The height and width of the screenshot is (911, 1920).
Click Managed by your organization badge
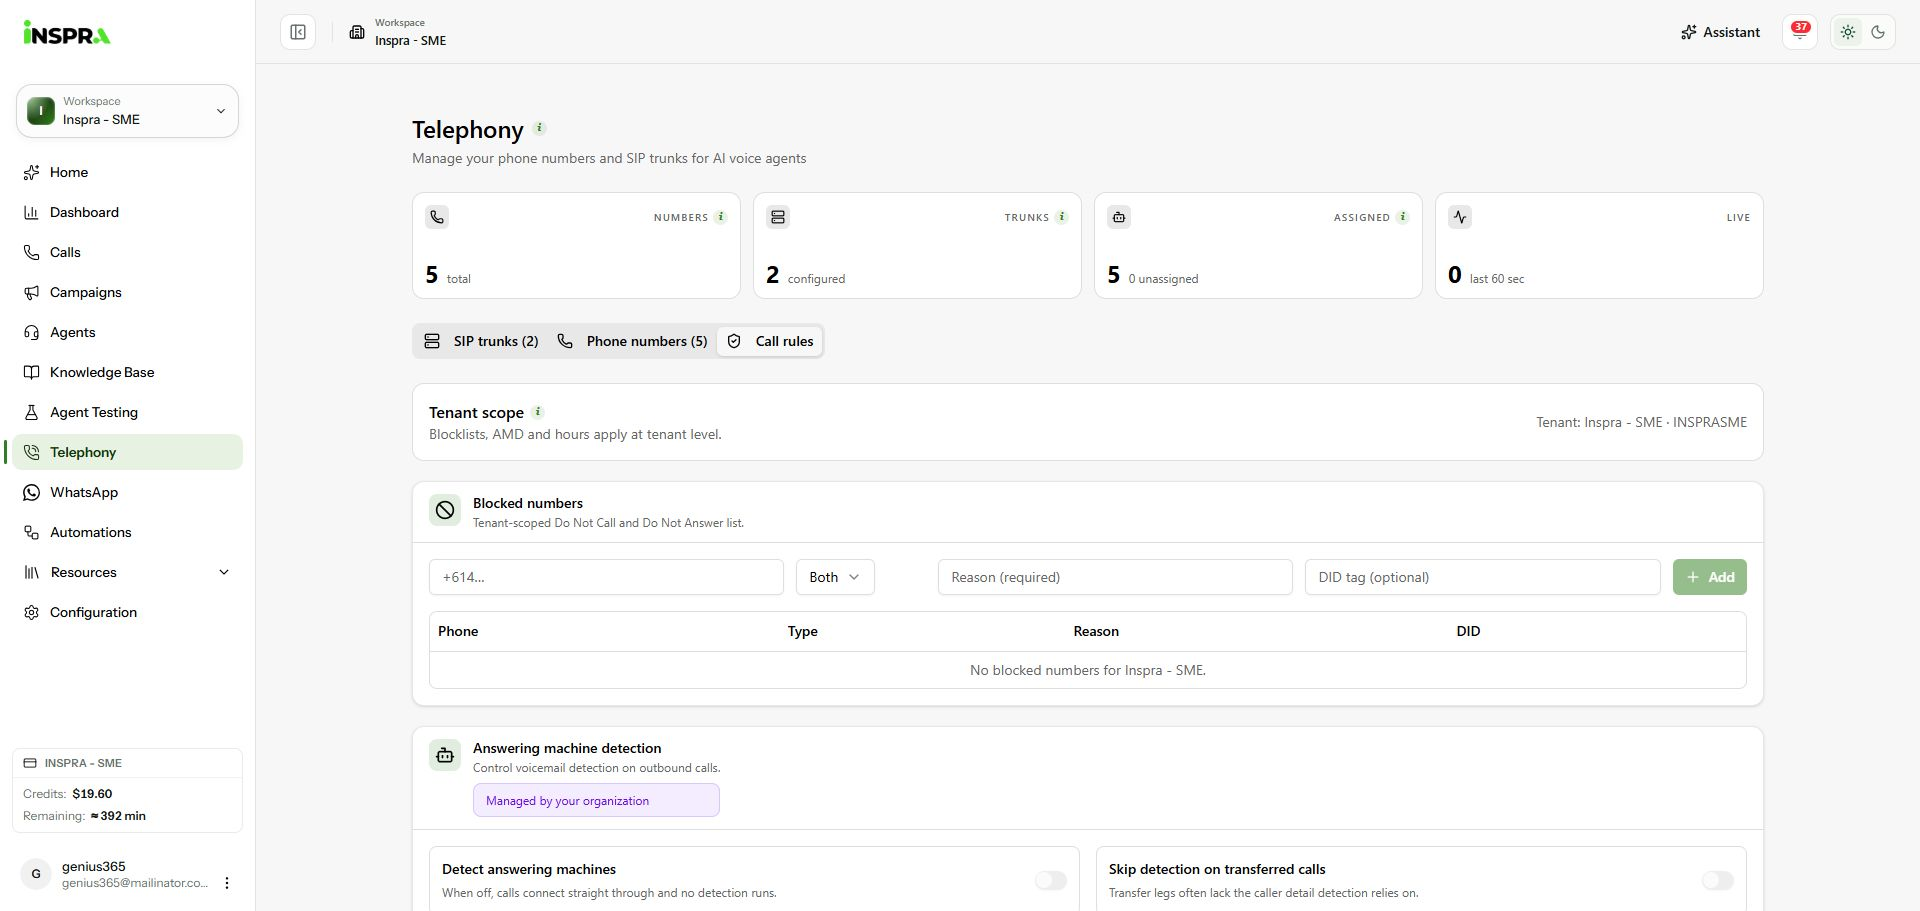596,800
